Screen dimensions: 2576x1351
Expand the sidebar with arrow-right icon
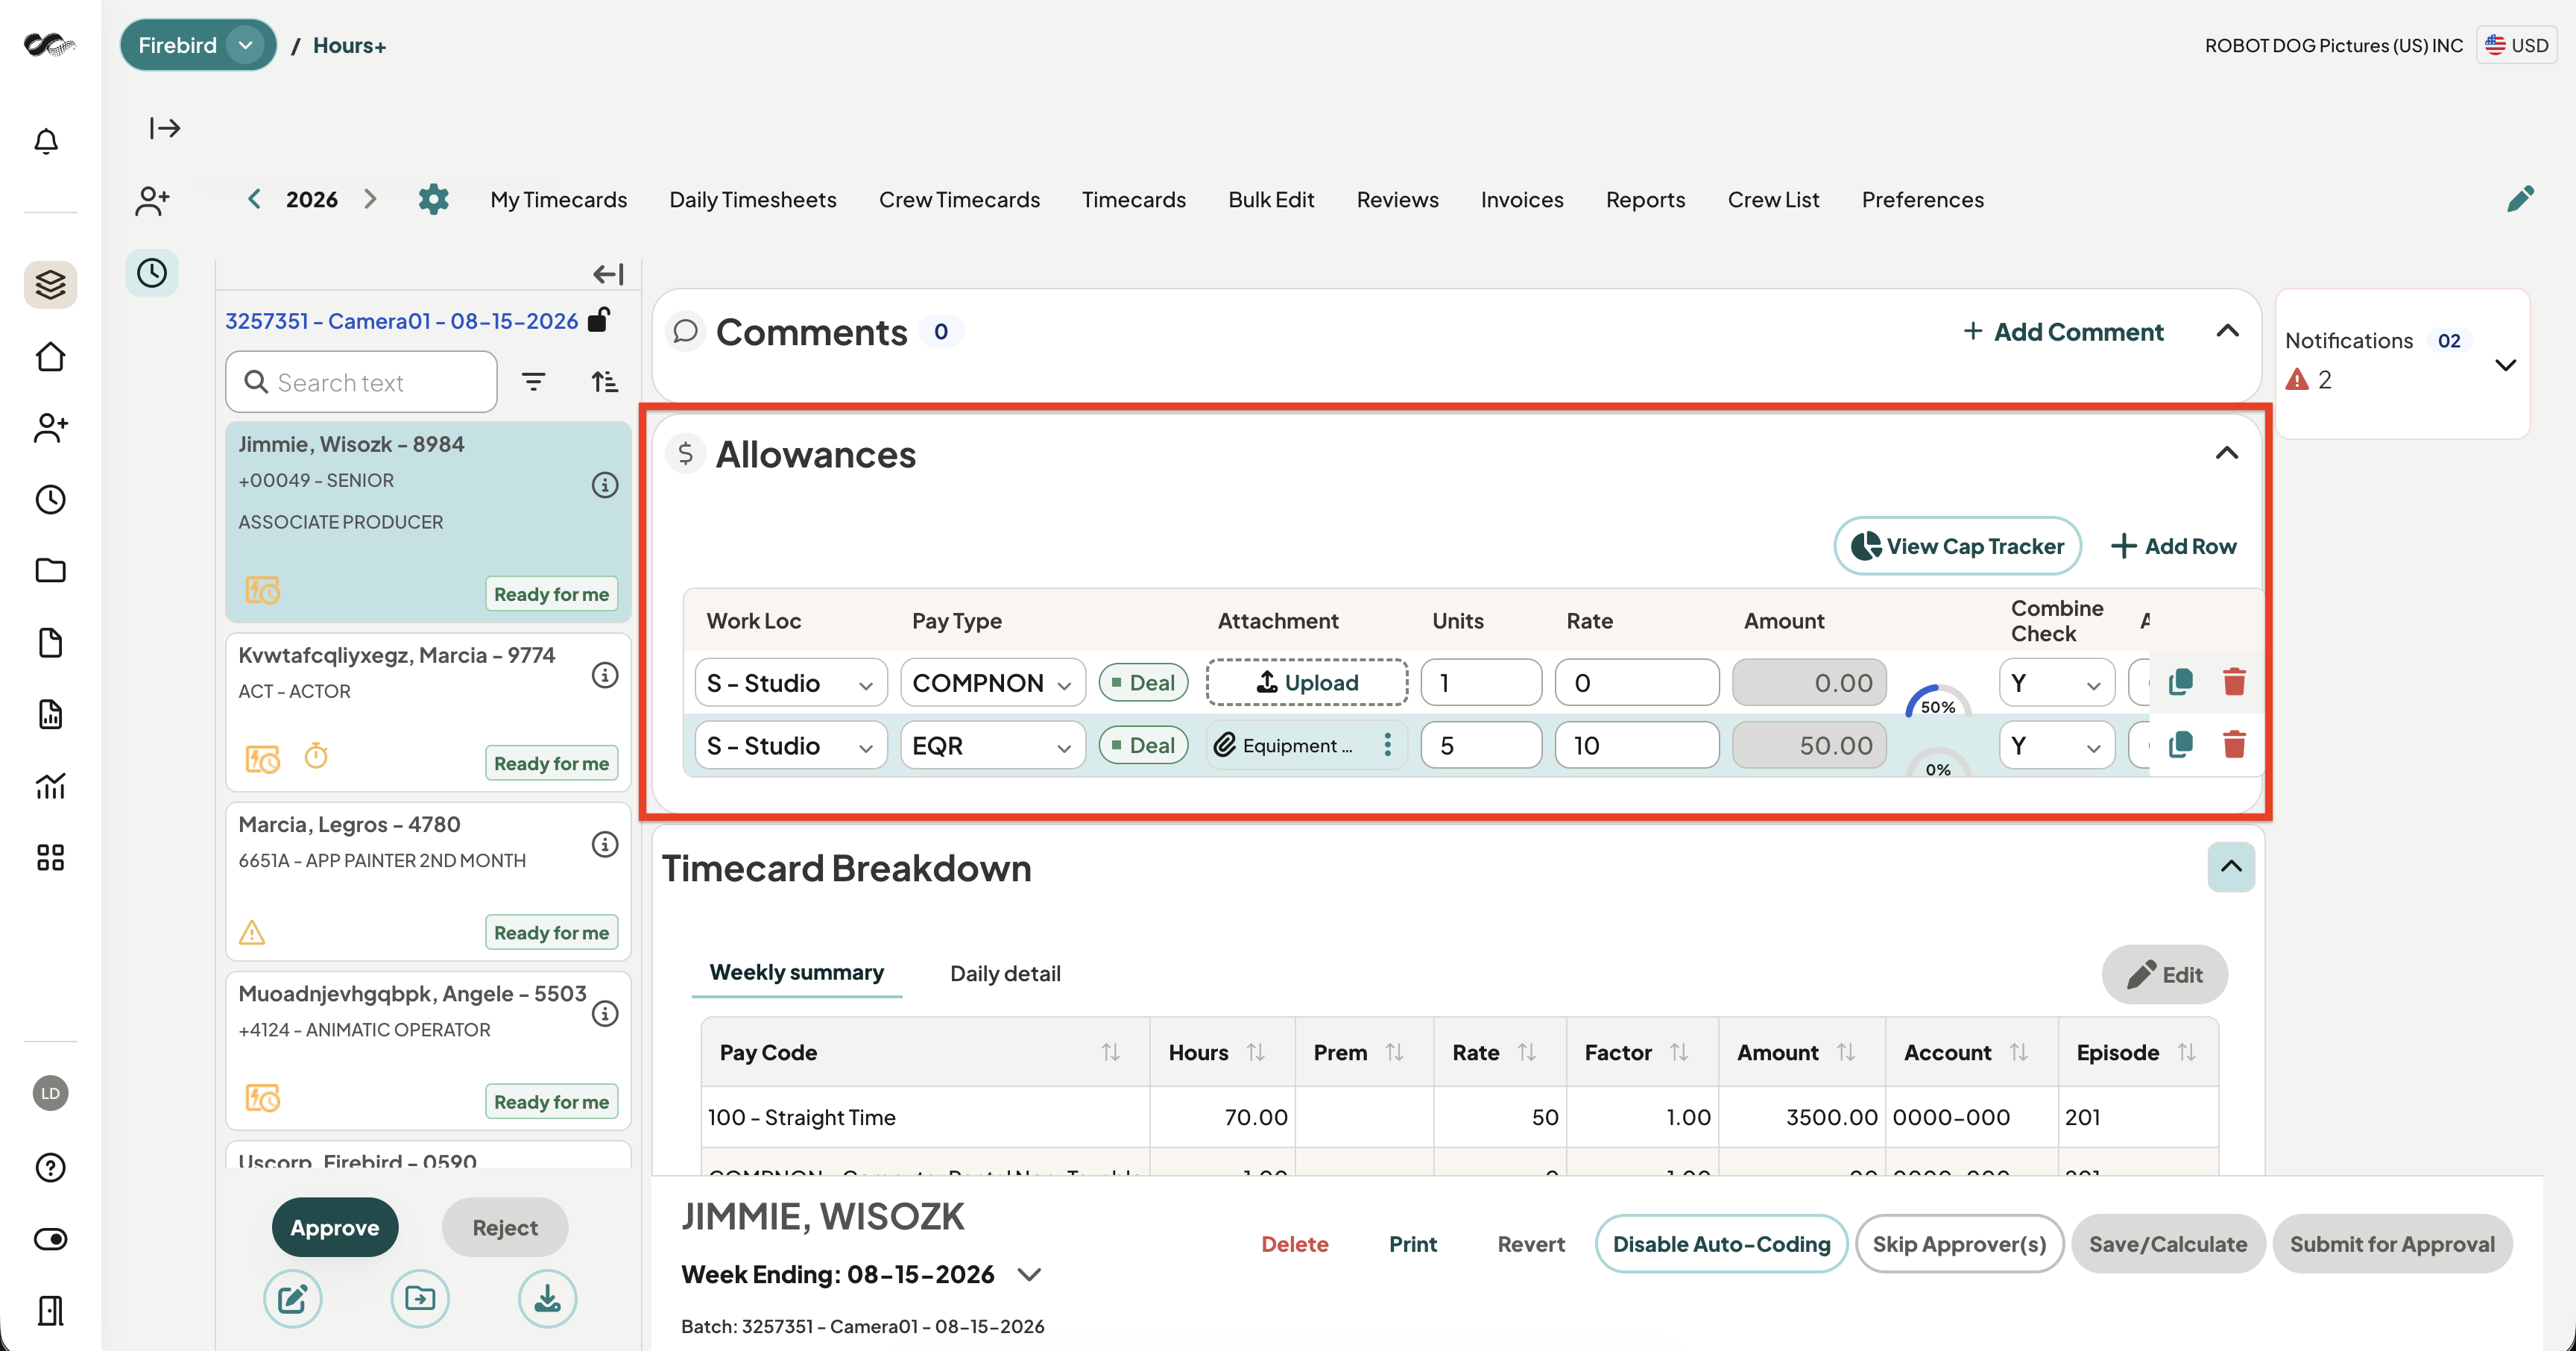[x=165, y=128]
